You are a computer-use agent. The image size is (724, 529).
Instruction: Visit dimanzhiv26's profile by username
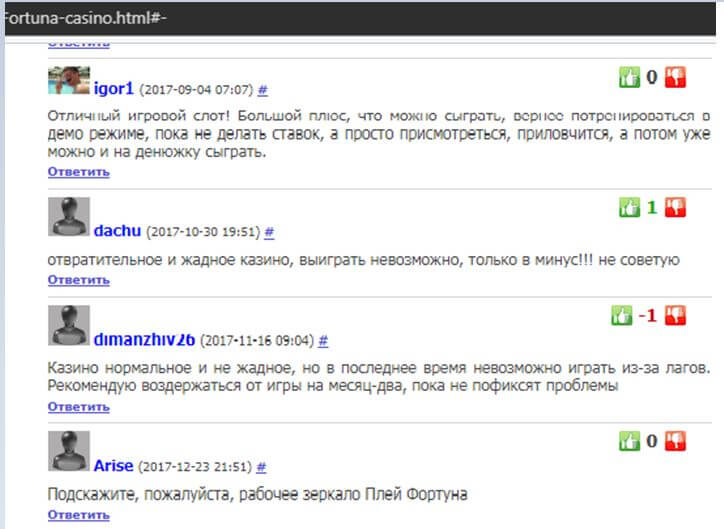tap(145, 339)
